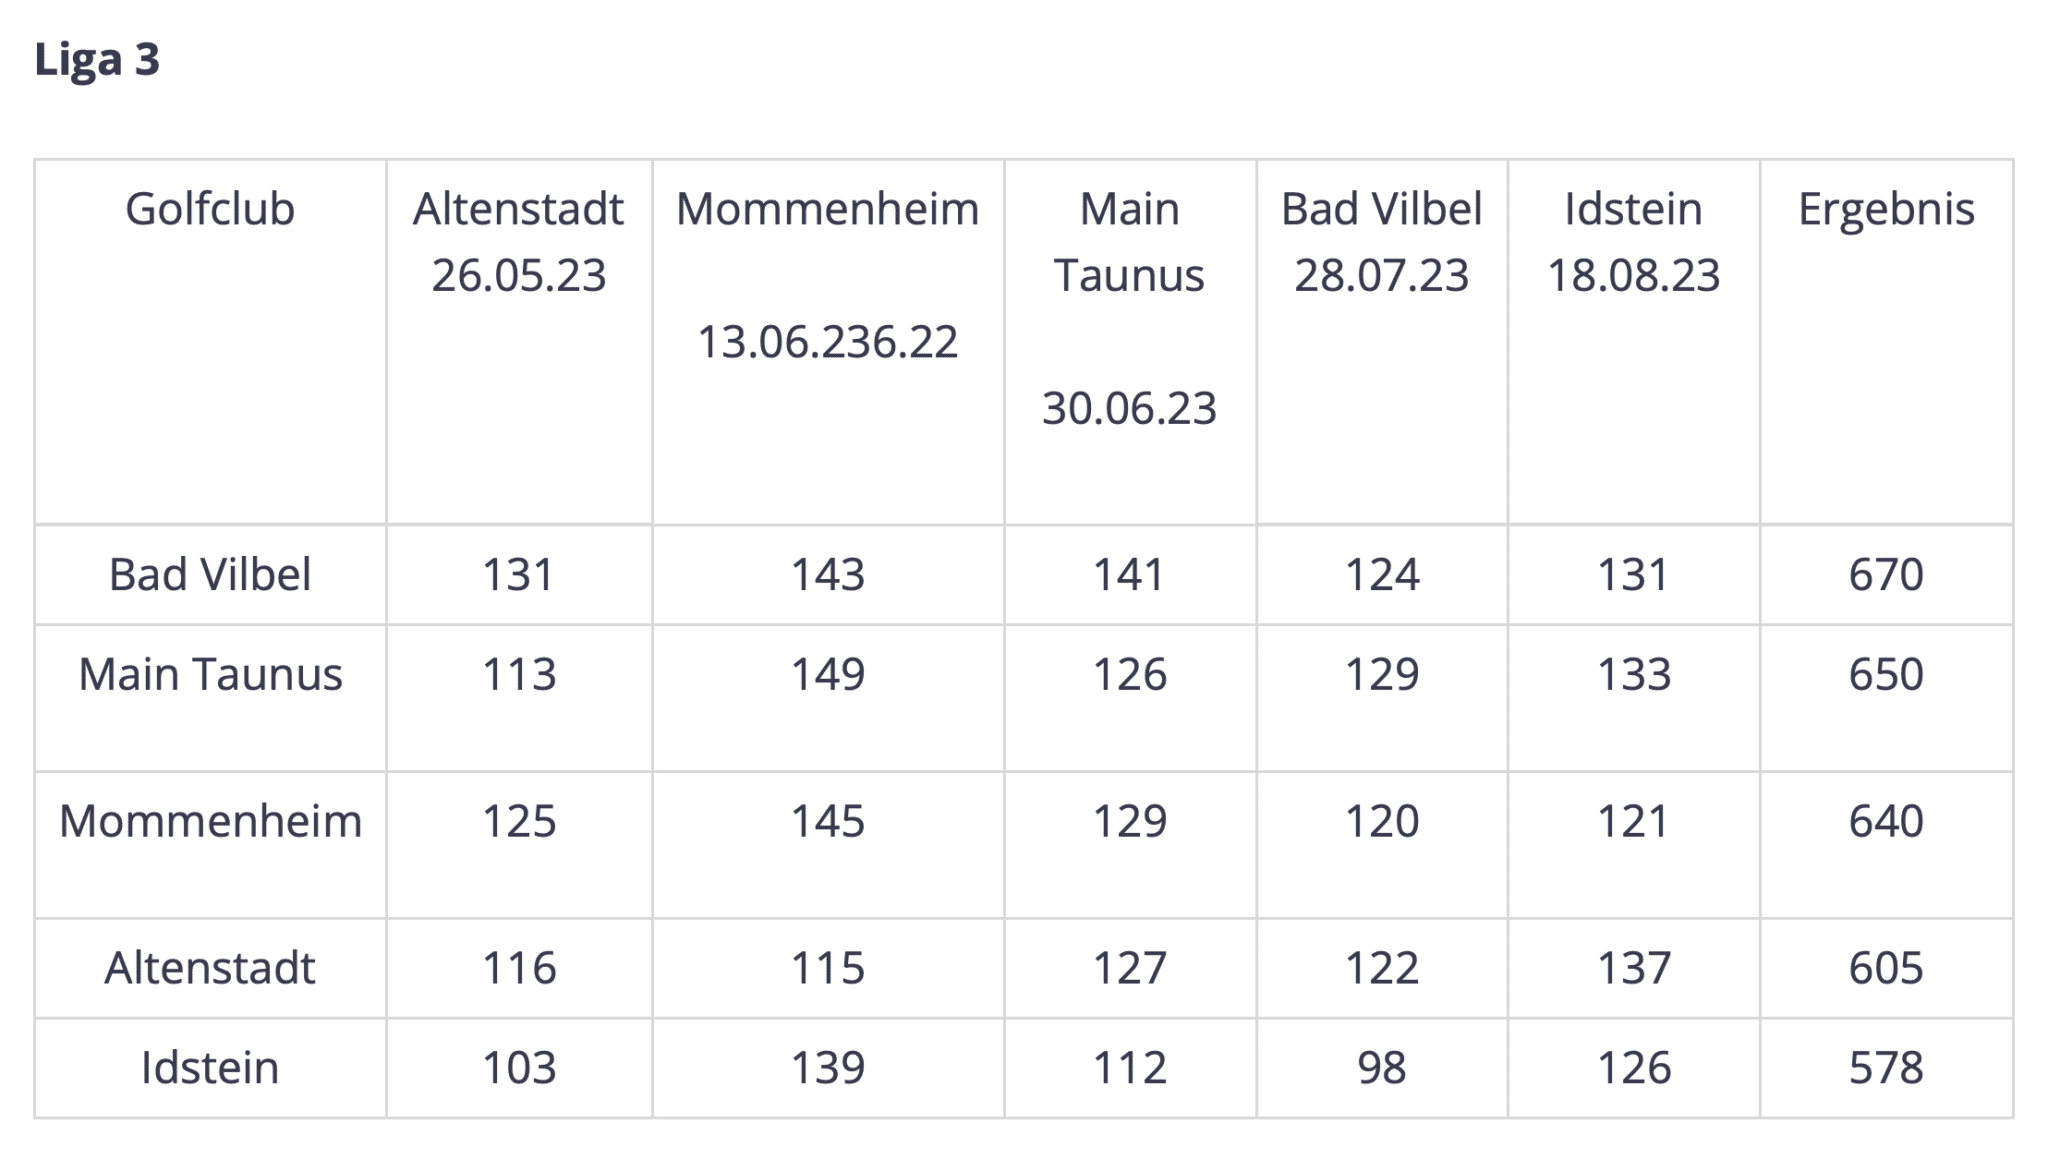The height and width of the screenshot is (1159, 2048).
Task: Select the Altenstadt row label
Action: (x=210, y=968)
